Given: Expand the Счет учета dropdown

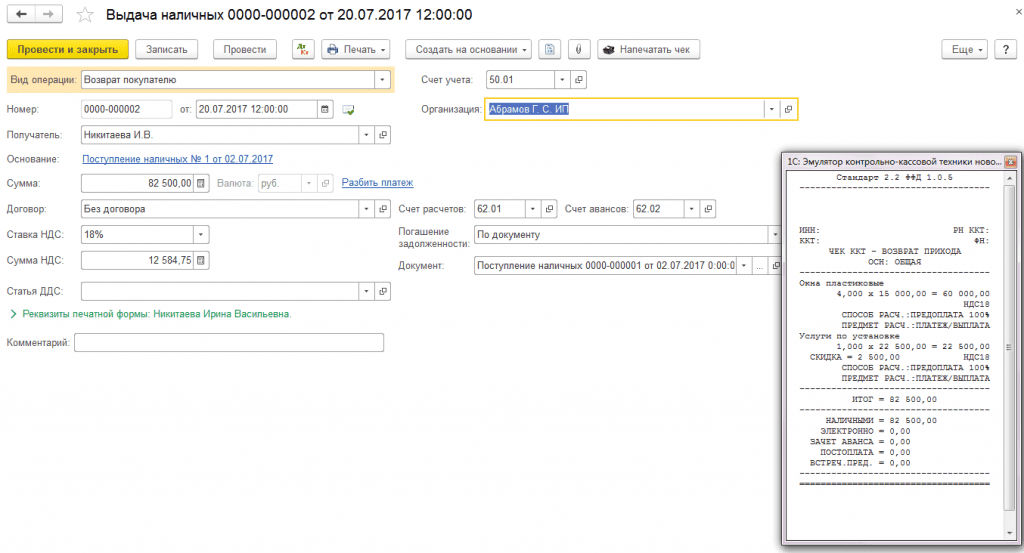Looking at the screenshot, I should (562, 80).
